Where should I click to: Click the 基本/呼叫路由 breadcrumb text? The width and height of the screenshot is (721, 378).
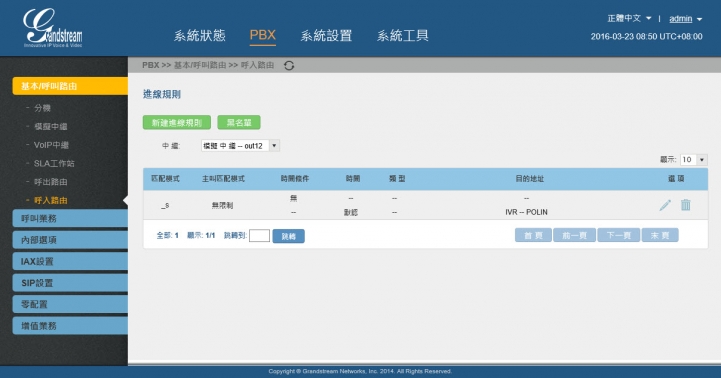click(x=200, y=65)
